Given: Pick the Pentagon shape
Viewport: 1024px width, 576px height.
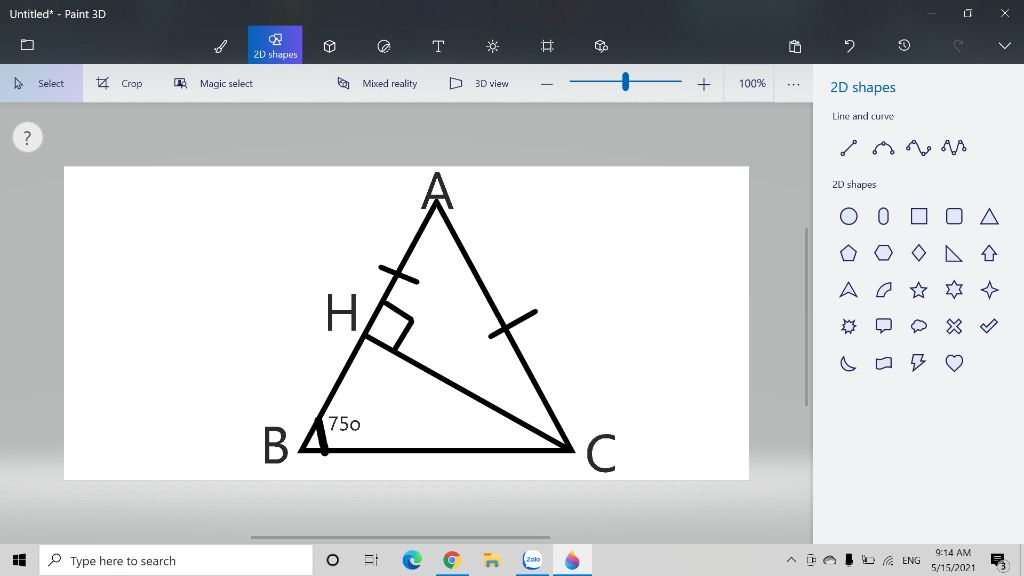Looking at the screenshot, I should [x=848, y=253].
